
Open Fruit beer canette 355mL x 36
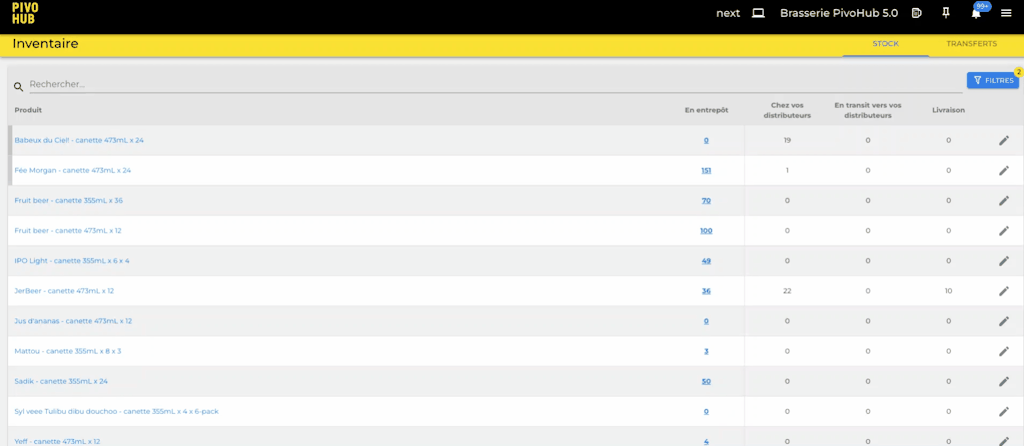click(x=69, y=200)
